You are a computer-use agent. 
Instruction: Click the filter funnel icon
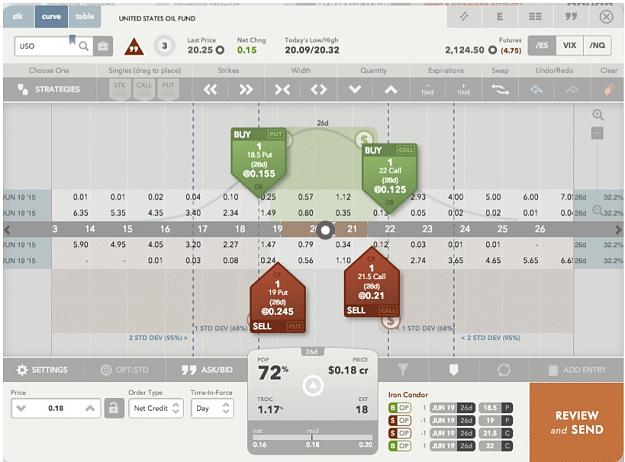[x=403, y=370]
